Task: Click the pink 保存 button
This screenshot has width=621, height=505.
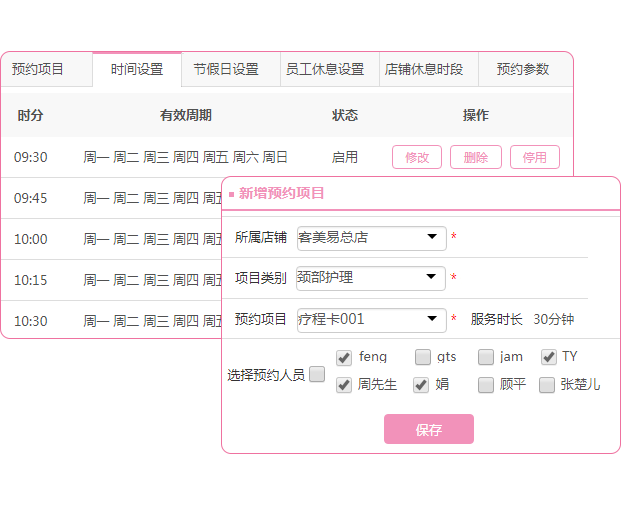Action: 428,430
